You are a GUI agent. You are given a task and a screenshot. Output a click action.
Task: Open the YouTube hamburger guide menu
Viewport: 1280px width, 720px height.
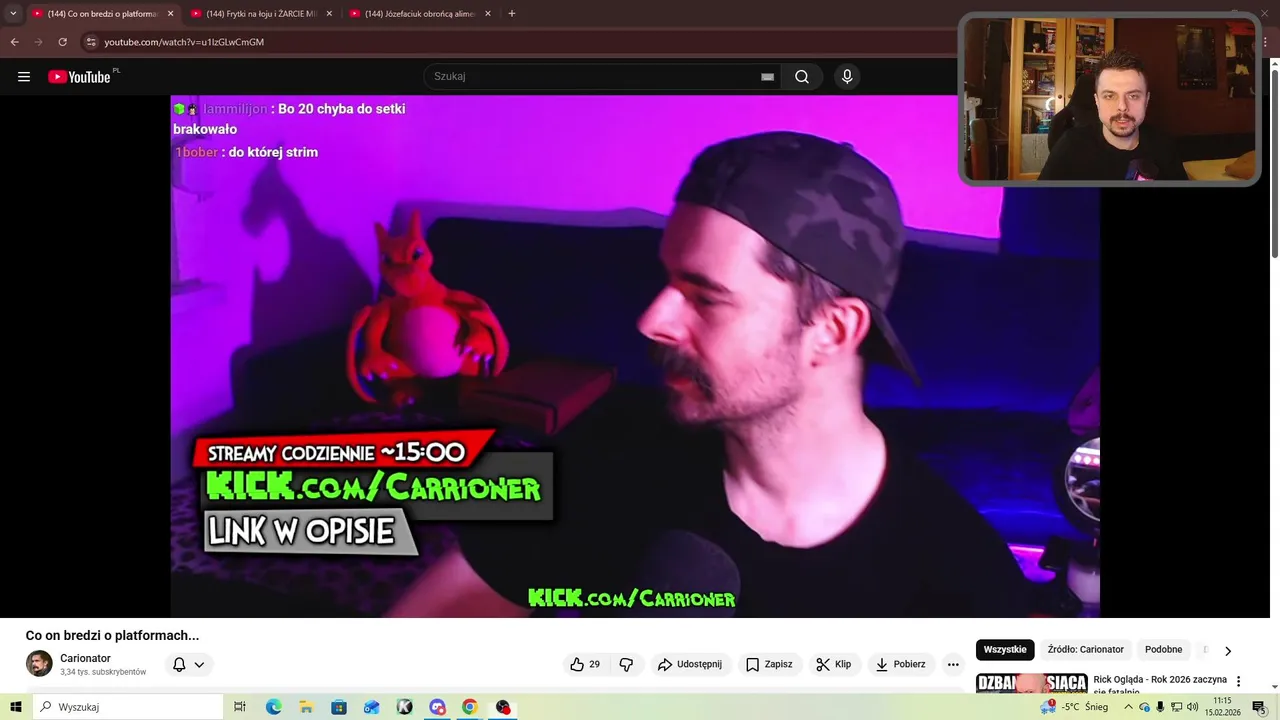pos(24,77)
